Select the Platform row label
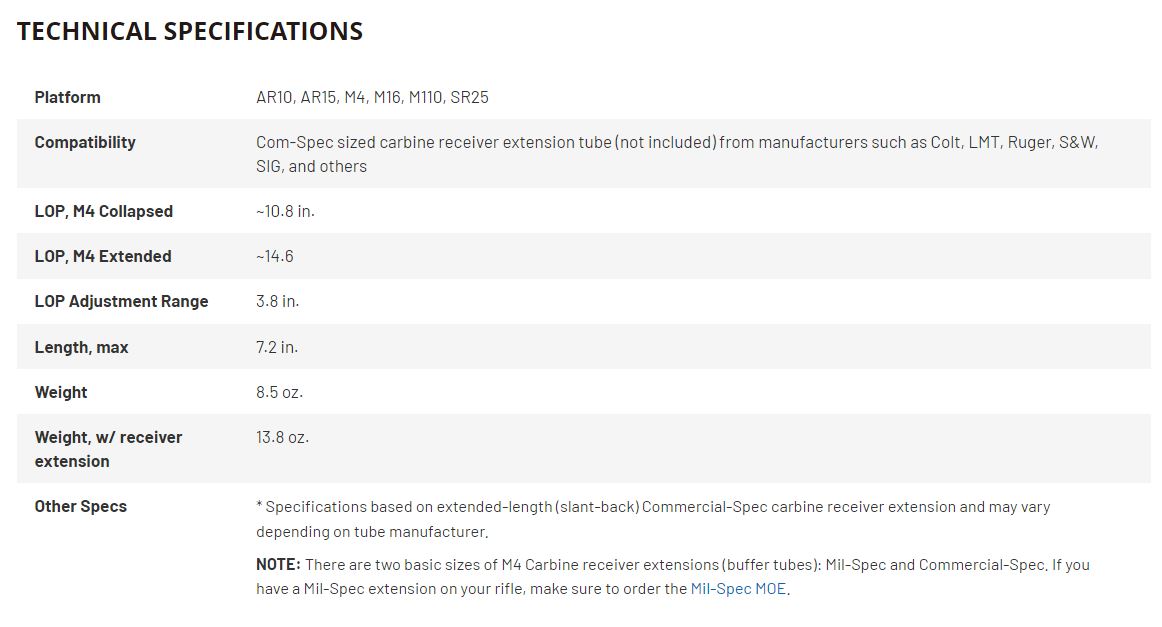The width and height of the screenshot is (1162, 627). point(67,97)
